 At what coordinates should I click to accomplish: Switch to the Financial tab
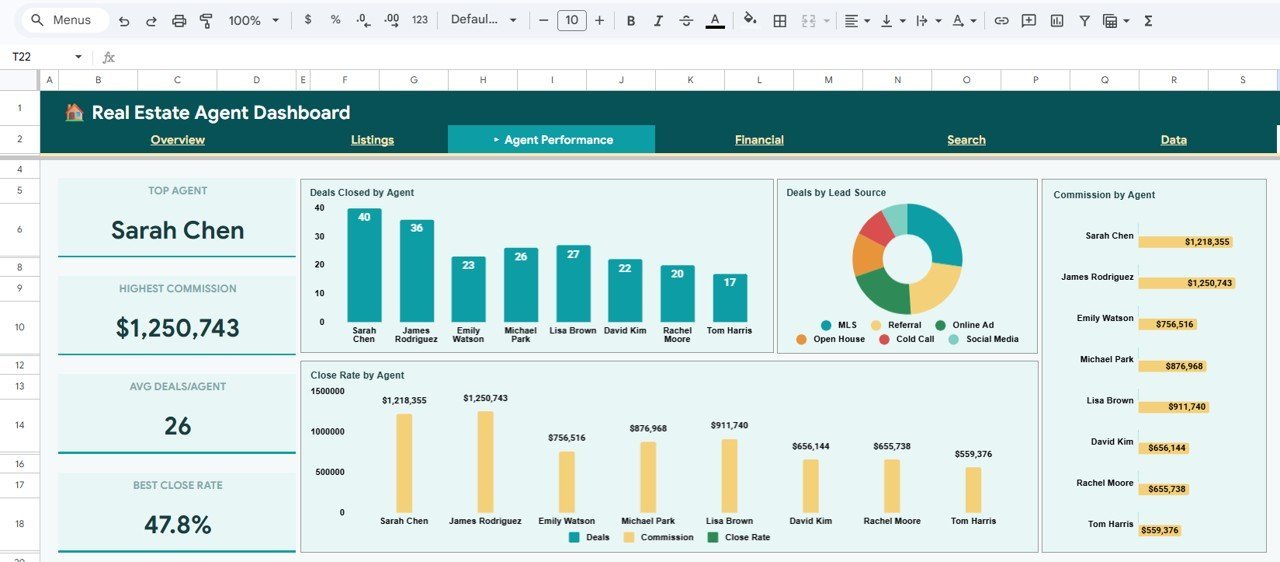click(759, 140)
